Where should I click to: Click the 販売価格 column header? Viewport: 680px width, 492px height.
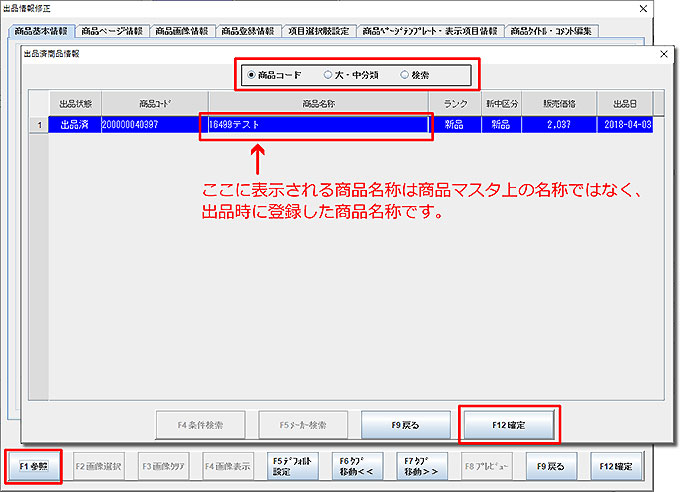pyautogui.click(x=559, y=104)
